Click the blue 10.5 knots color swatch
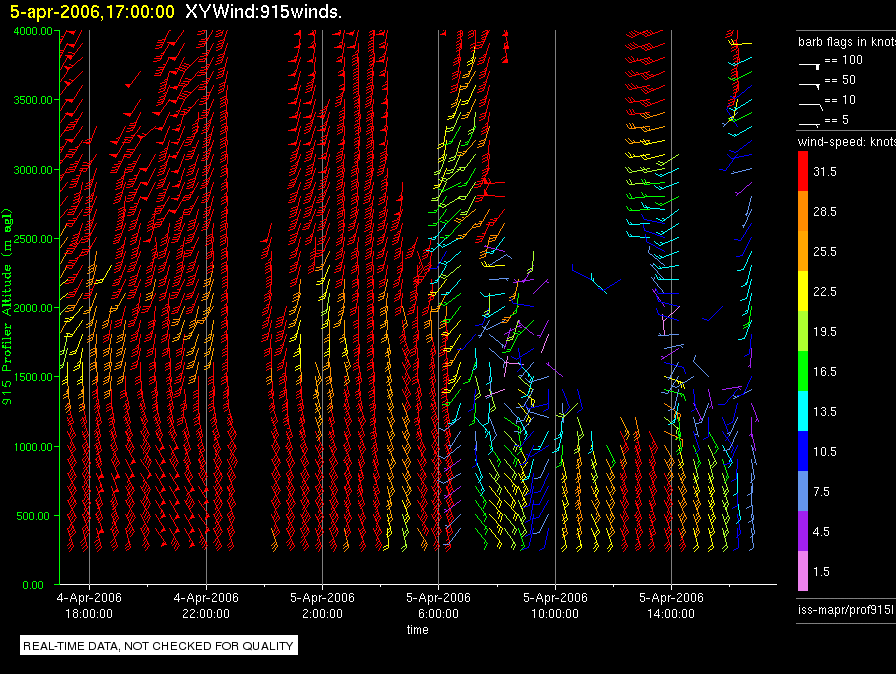 tap(801, 451)
